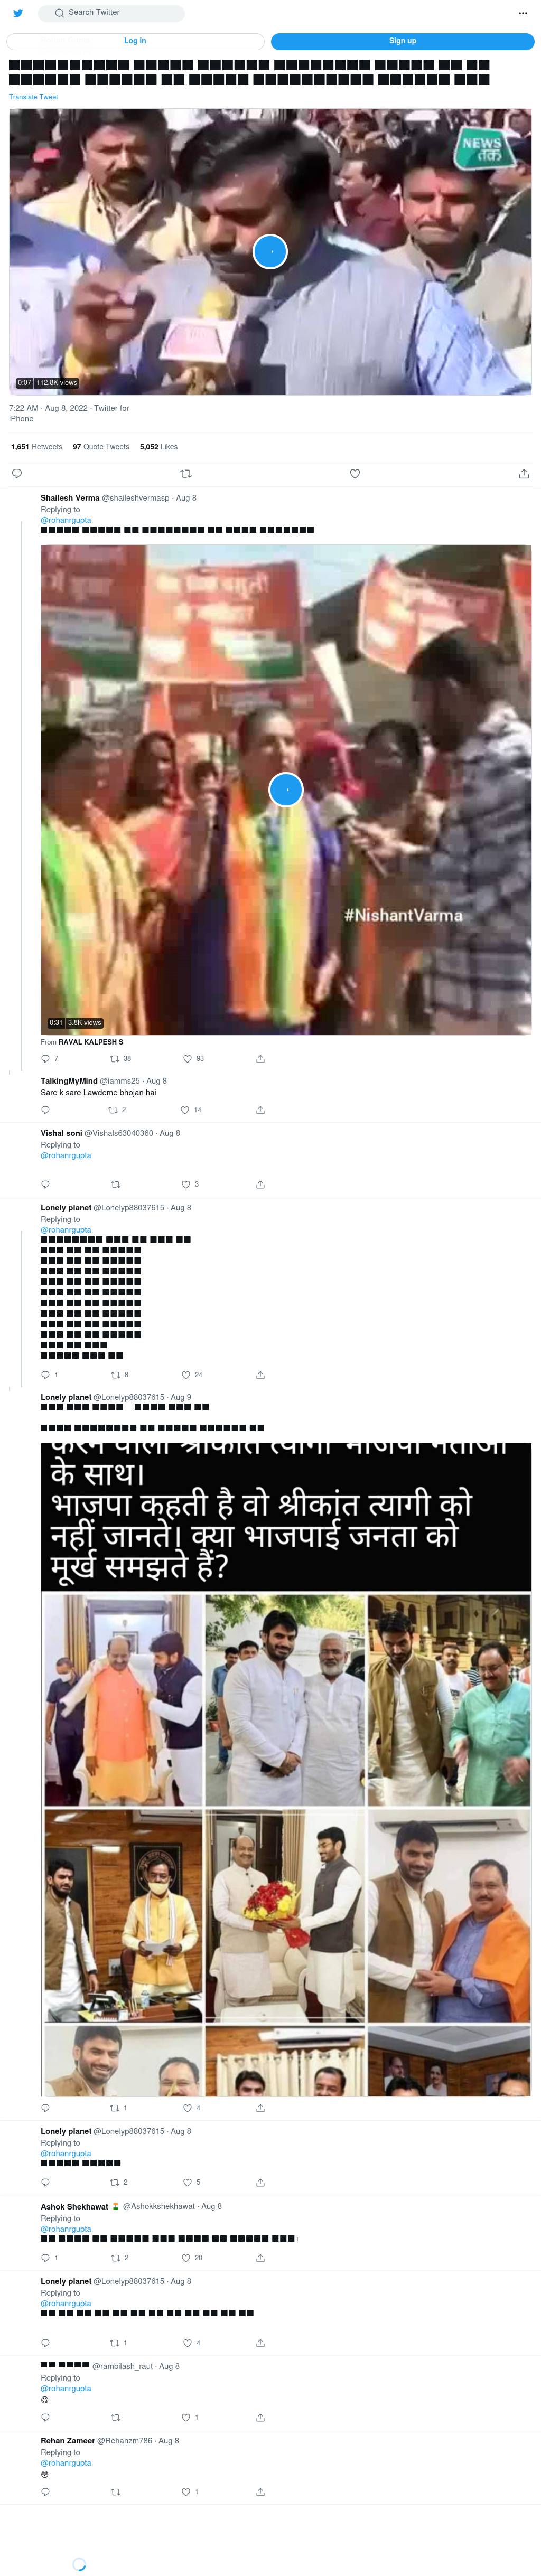This screenshot has height=2576, width=541.
Task: Open Shailesh Verma's profile name
Action: pyautogui.click(x=70, y=498)
